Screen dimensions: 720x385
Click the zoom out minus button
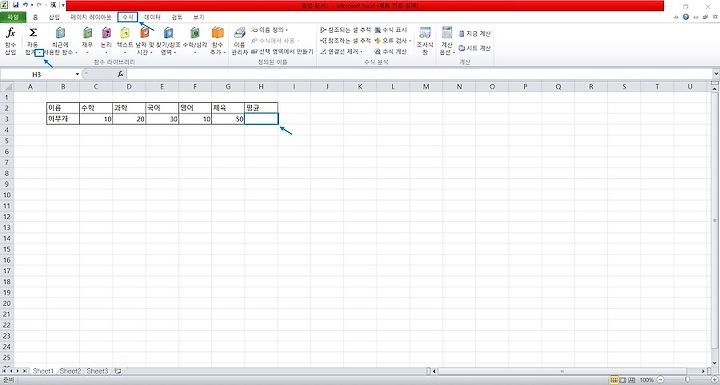click(660, 380)
